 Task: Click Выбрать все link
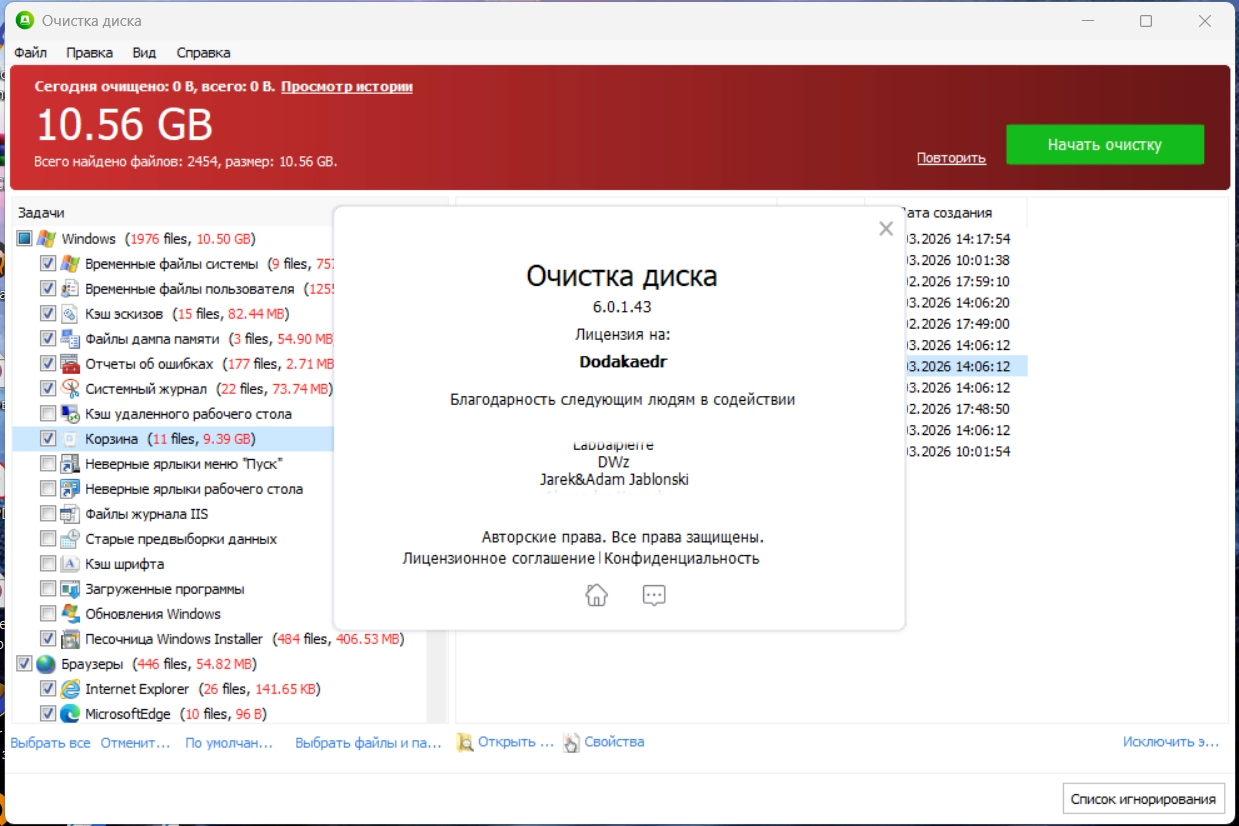(x=50, y=743)
